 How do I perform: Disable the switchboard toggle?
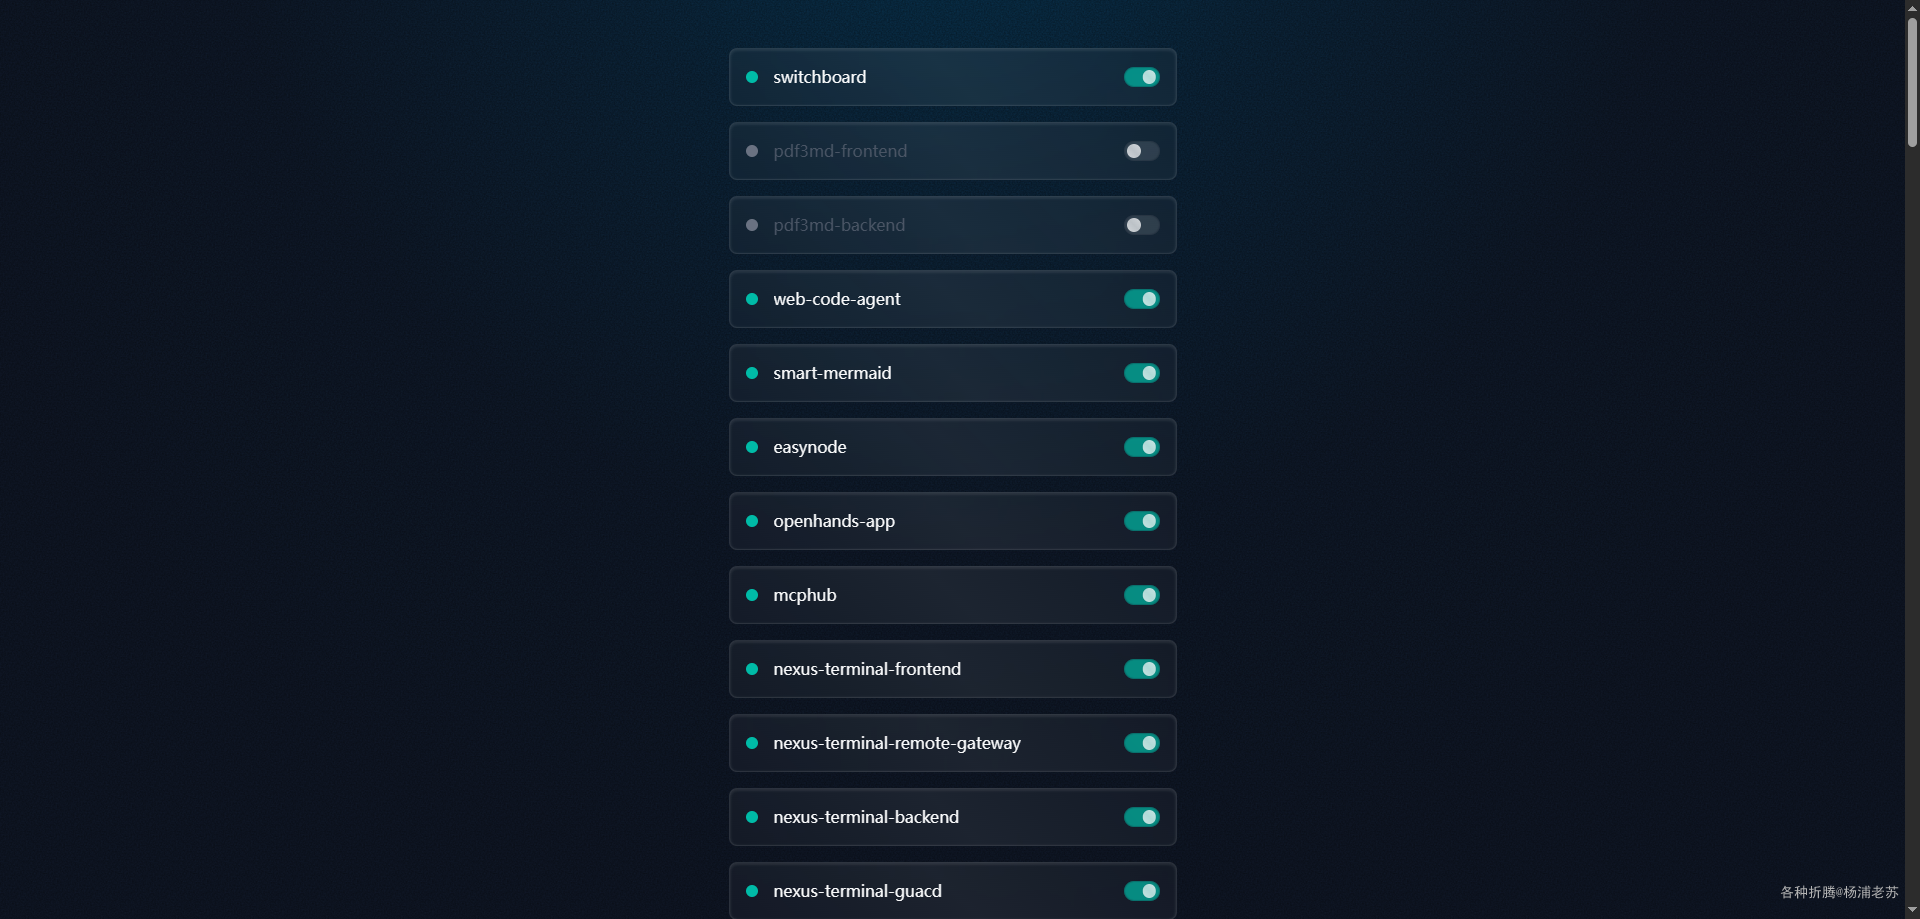click(1141, 77)
